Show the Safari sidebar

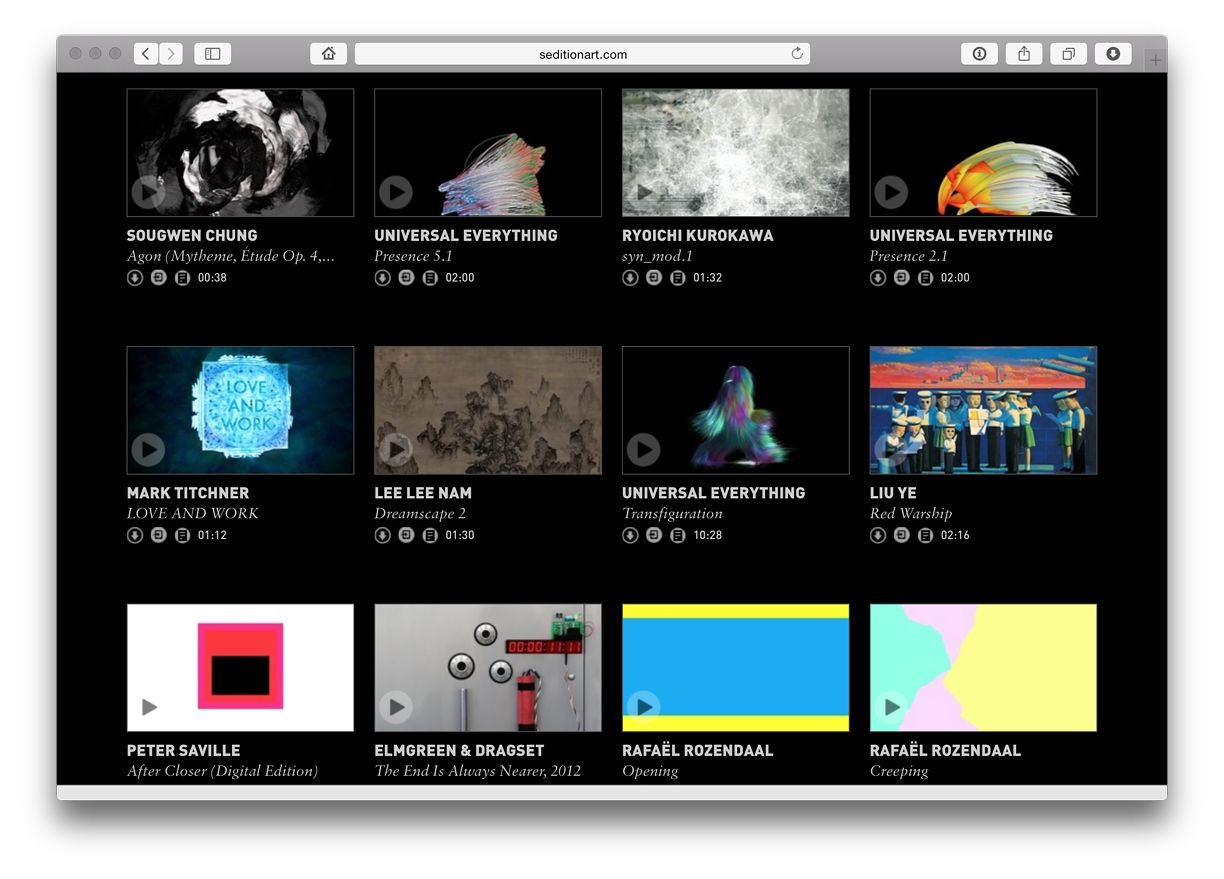point(212,54)
